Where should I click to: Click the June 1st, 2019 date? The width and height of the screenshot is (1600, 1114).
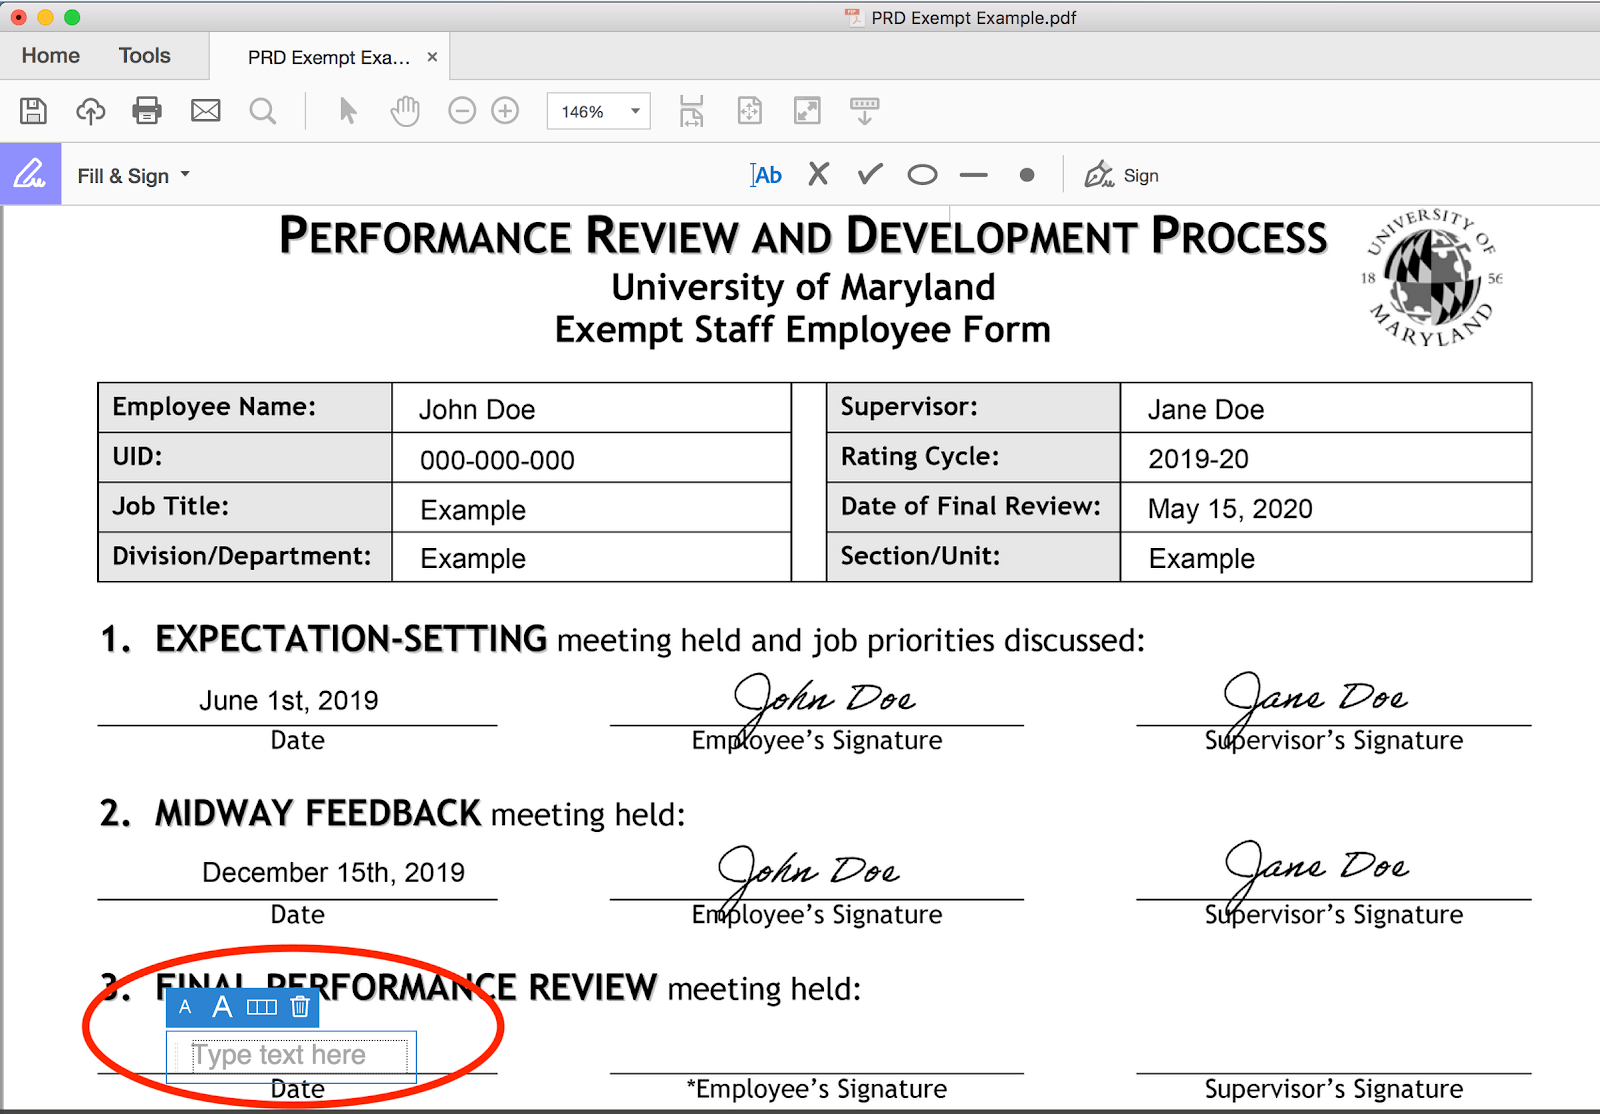coord(289,700)
